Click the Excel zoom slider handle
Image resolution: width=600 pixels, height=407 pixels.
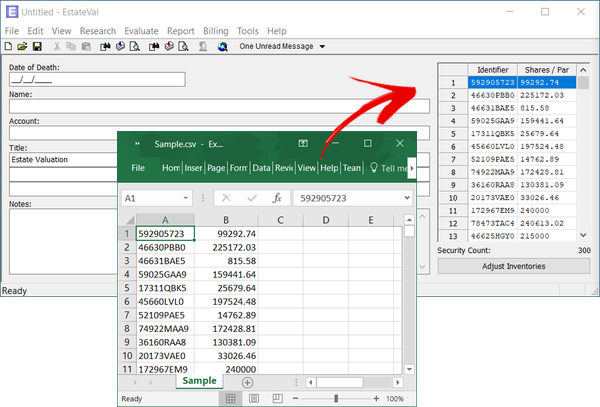336,399
